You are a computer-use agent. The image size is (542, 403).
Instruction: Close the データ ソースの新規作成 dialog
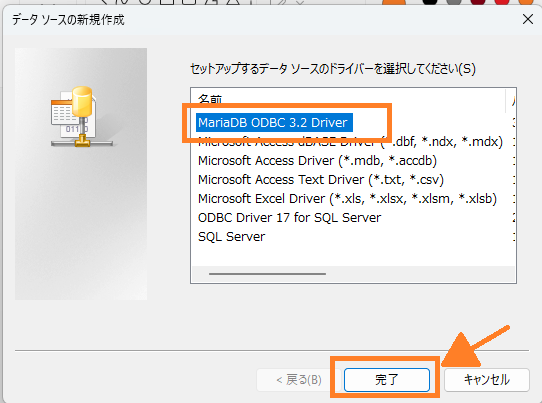tap(528, 19)
